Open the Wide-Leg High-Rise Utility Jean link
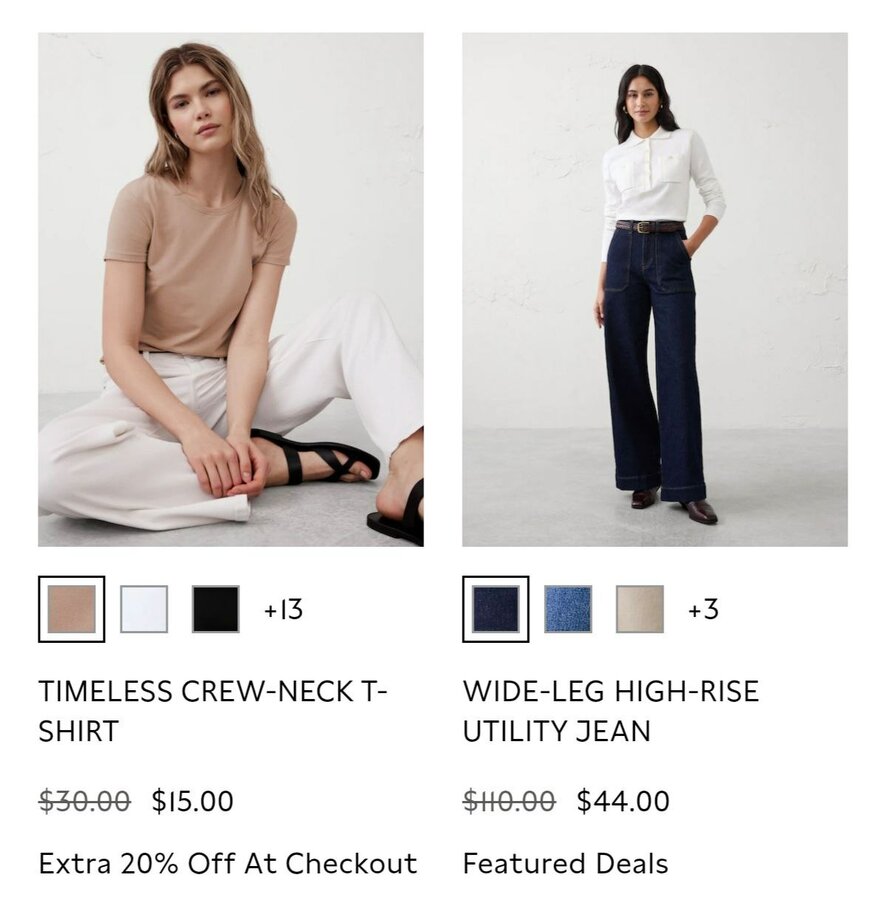Image resolution: width=886 pixels, height=900 pixels. click(x=611, y=711)
